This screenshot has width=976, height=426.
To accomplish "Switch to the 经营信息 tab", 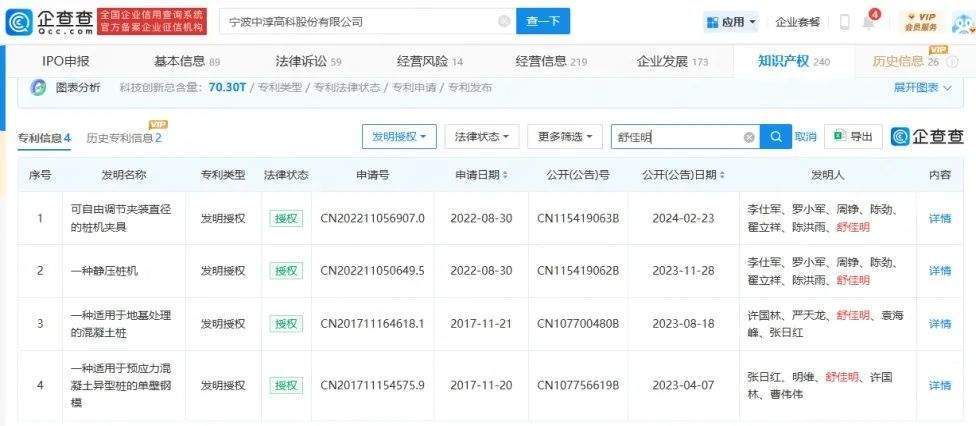I will click(551, 61).
